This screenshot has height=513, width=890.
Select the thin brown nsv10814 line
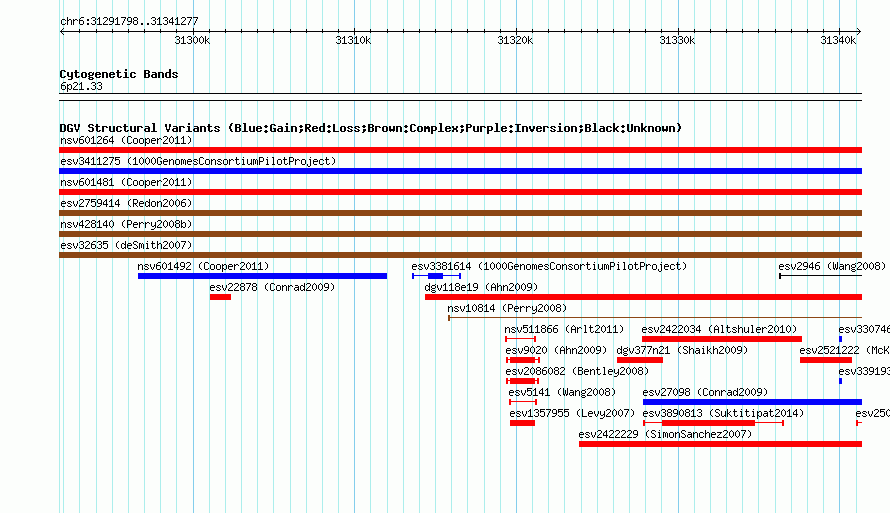point(655,318)
